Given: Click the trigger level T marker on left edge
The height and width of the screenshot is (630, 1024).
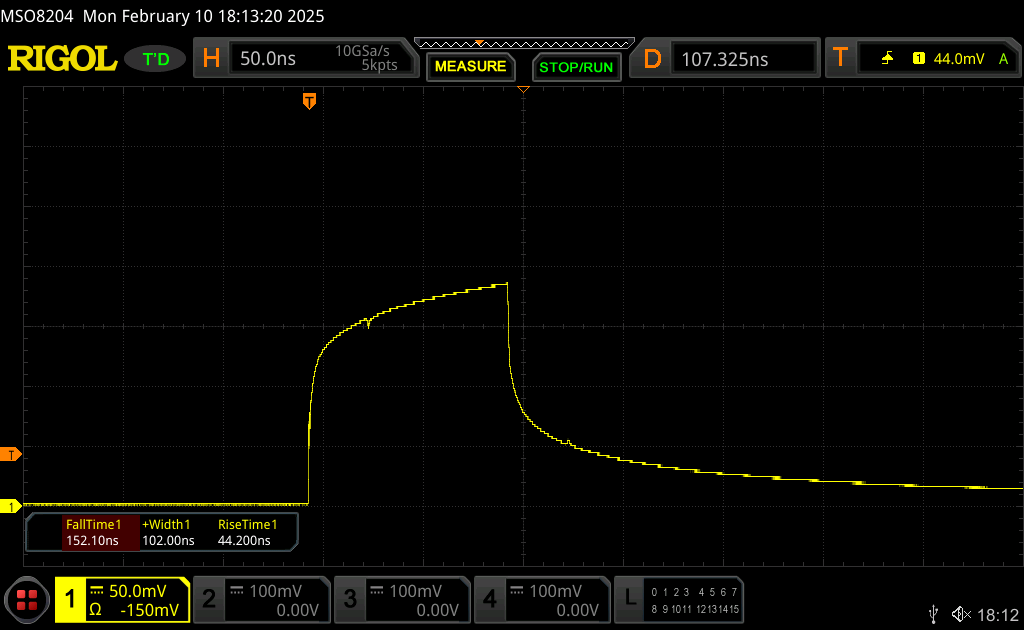Looking at the screenshot, I should 12,455.
